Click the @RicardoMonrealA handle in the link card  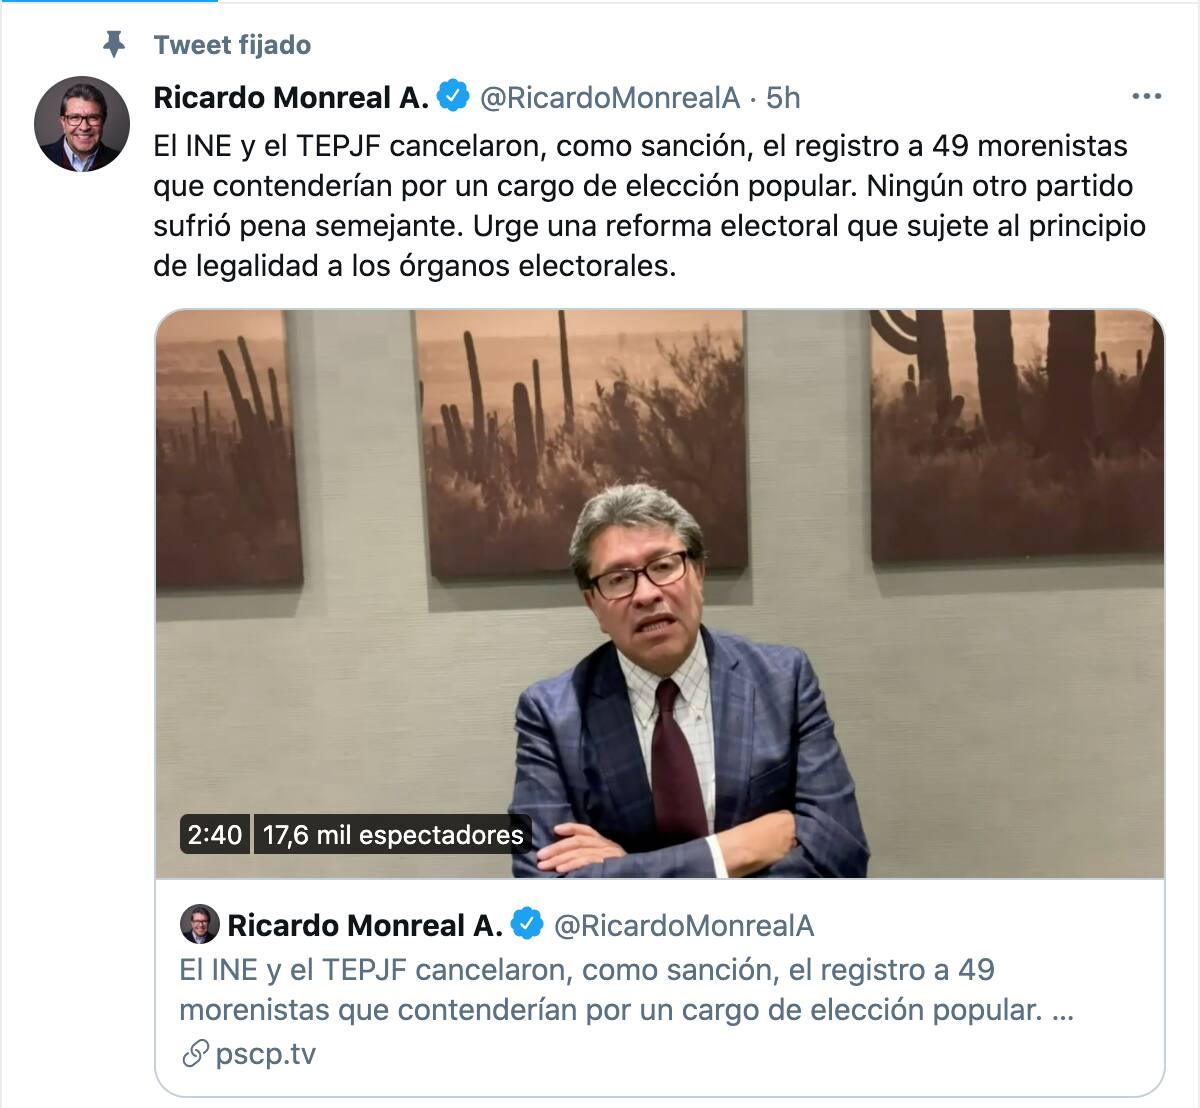tap(684, 925)
